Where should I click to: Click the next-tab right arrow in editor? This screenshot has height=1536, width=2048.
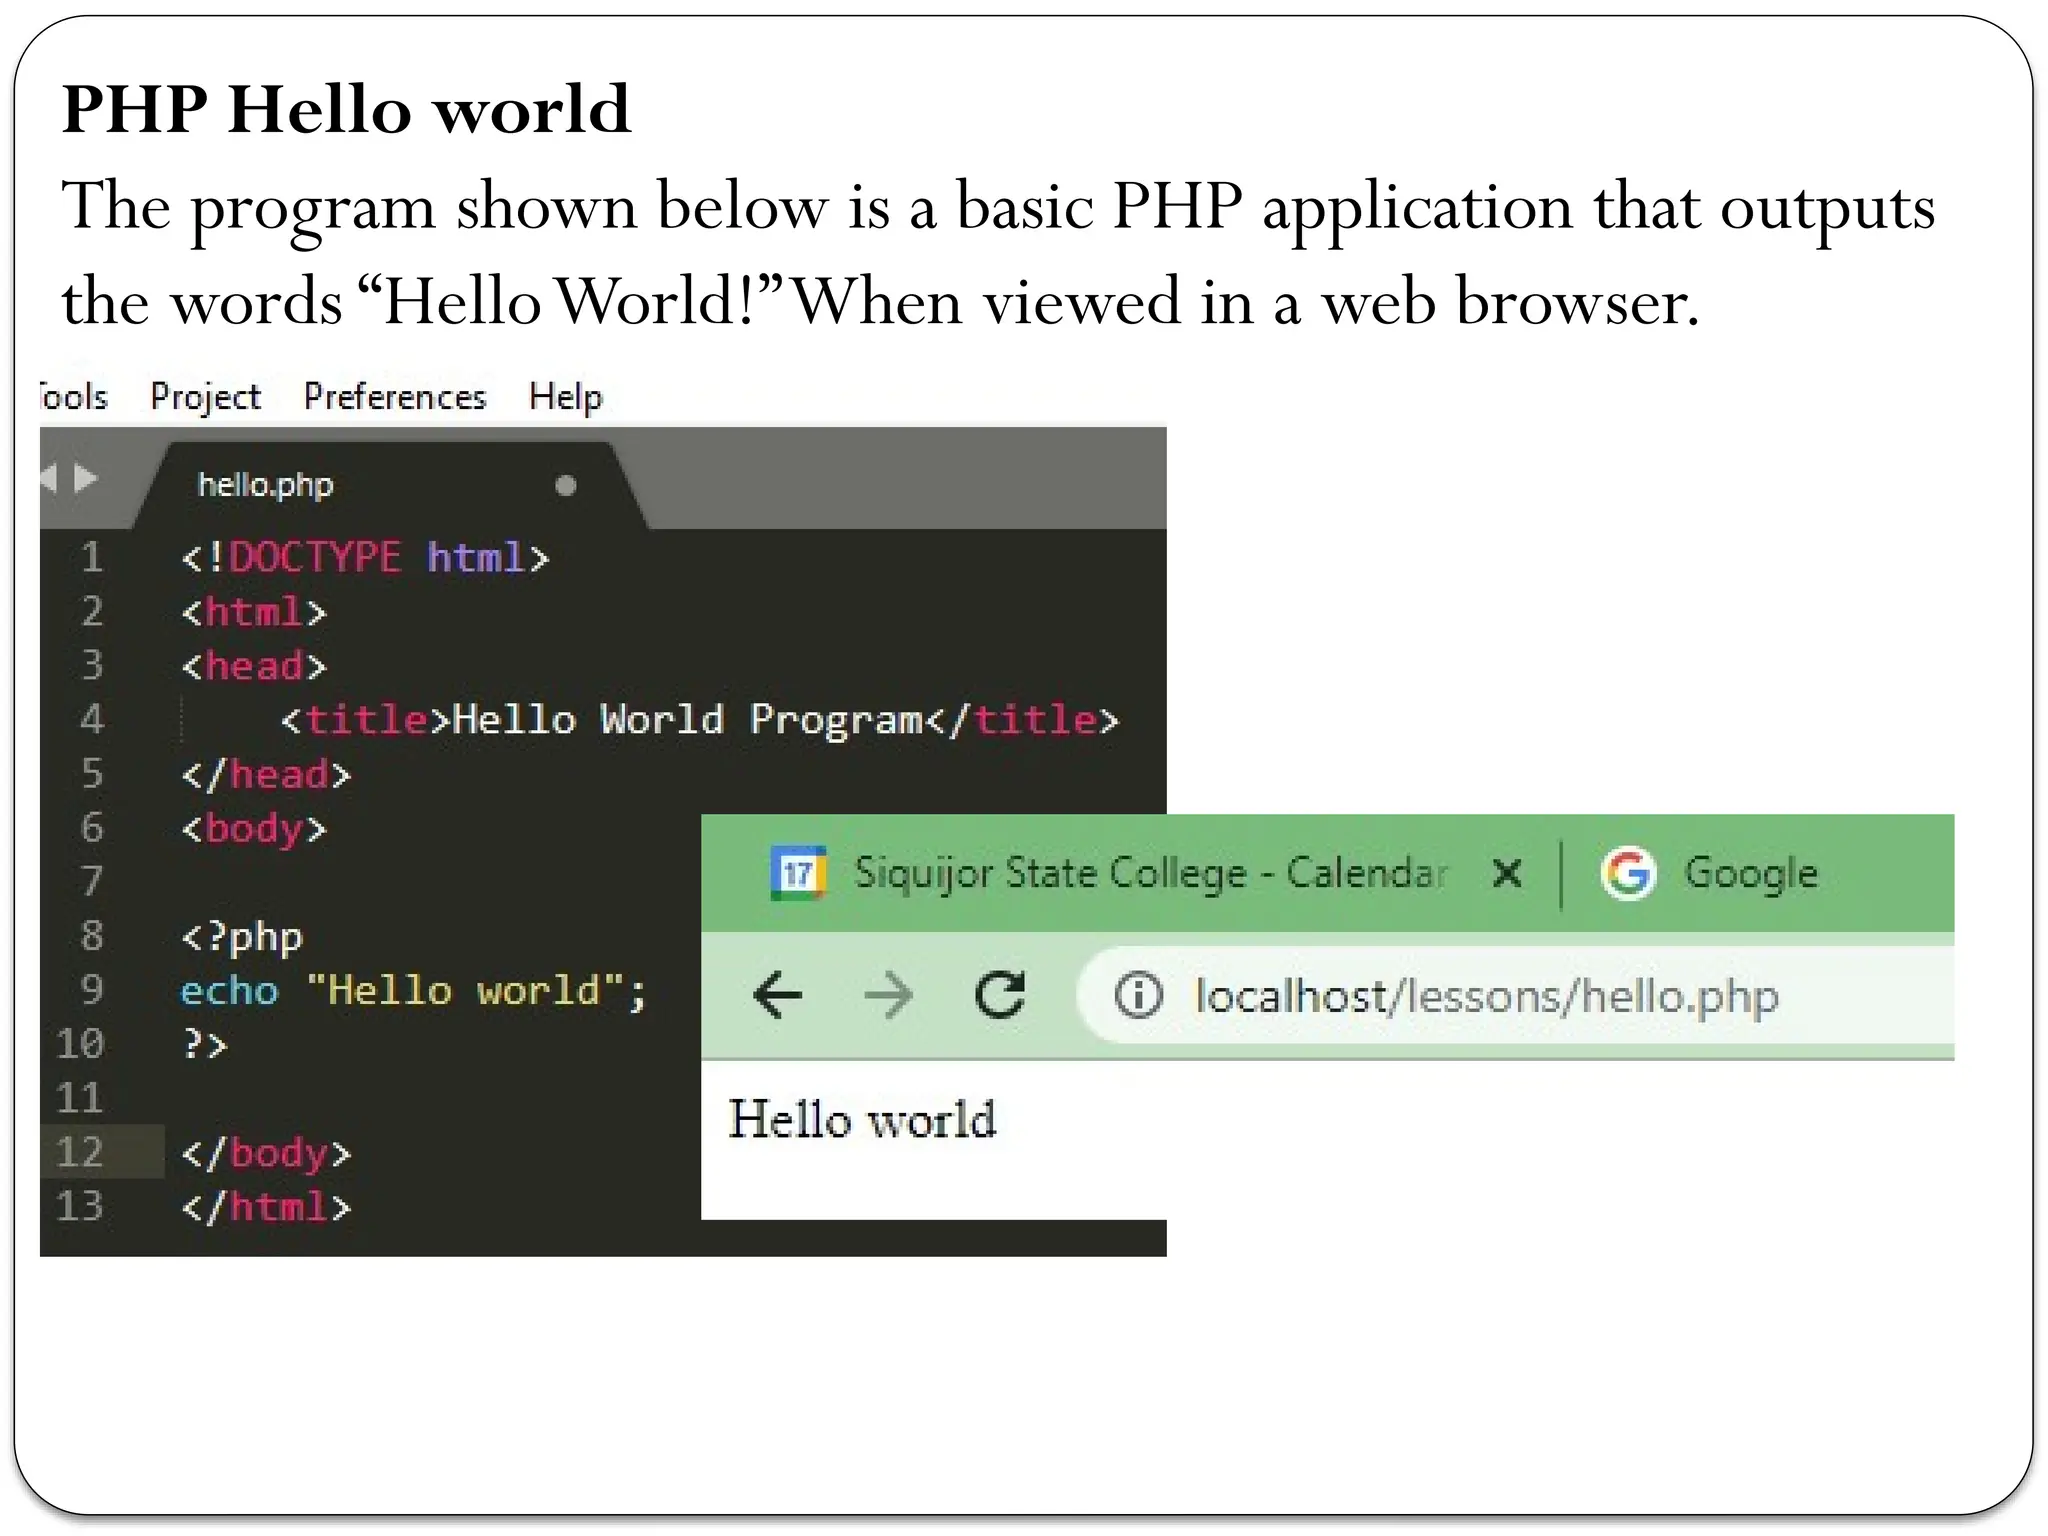point(86,479)
